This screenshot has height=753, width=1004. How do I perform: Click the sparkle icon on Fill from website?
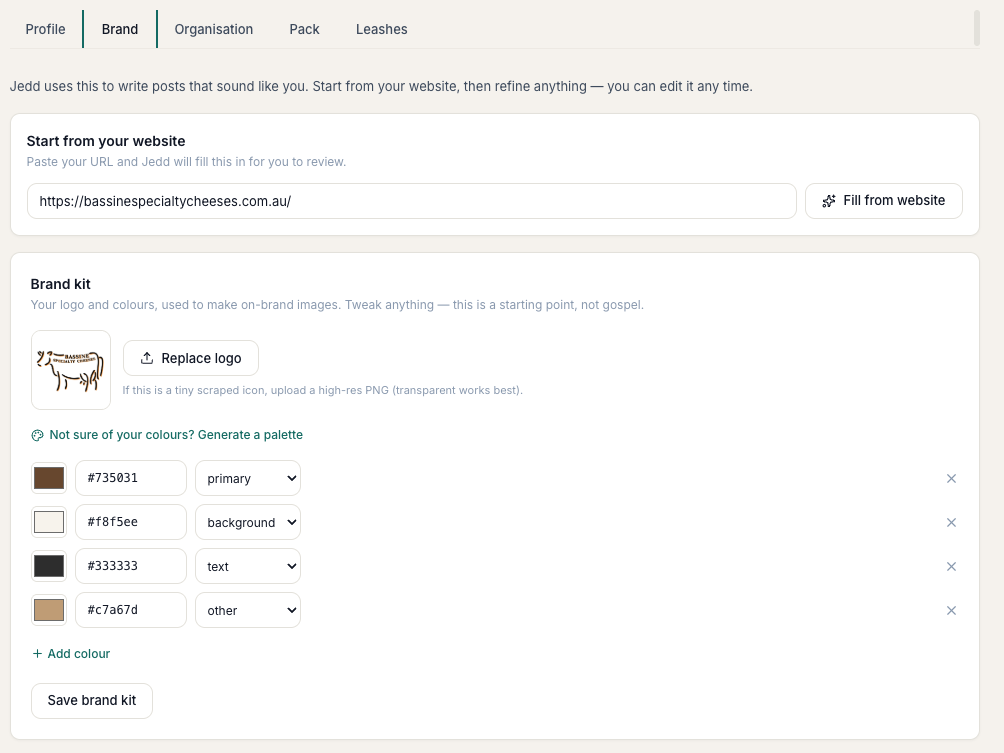pos(829,201)
